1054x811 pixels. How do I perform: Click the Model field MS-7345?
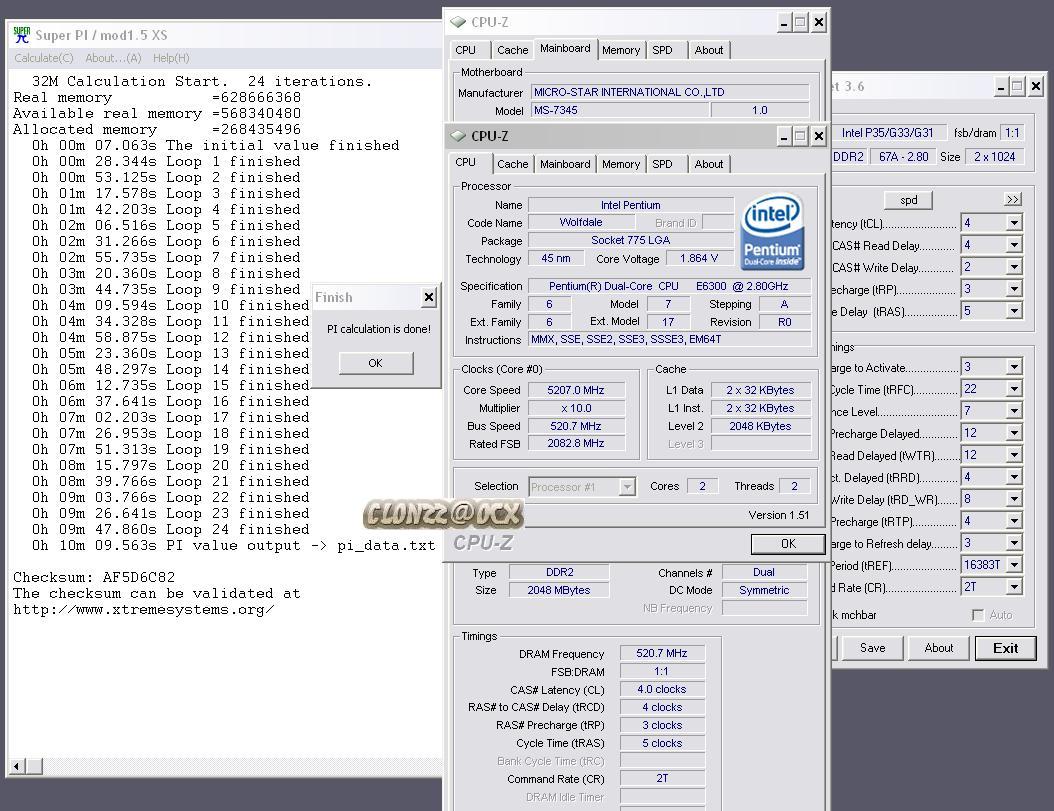[x=619, y=110]
